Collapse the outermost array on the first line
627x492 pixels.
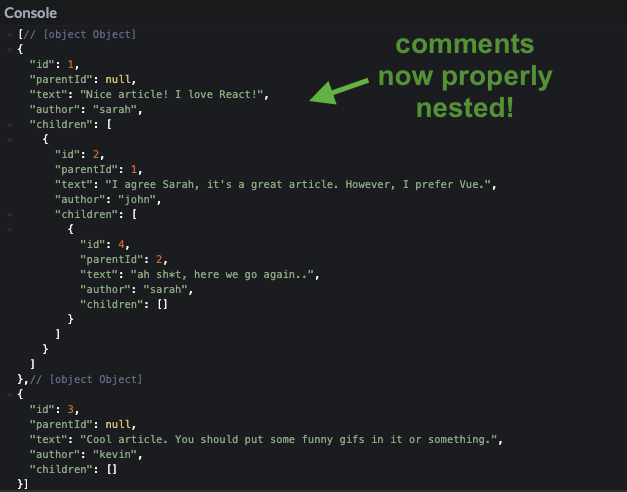click(10, 35)
